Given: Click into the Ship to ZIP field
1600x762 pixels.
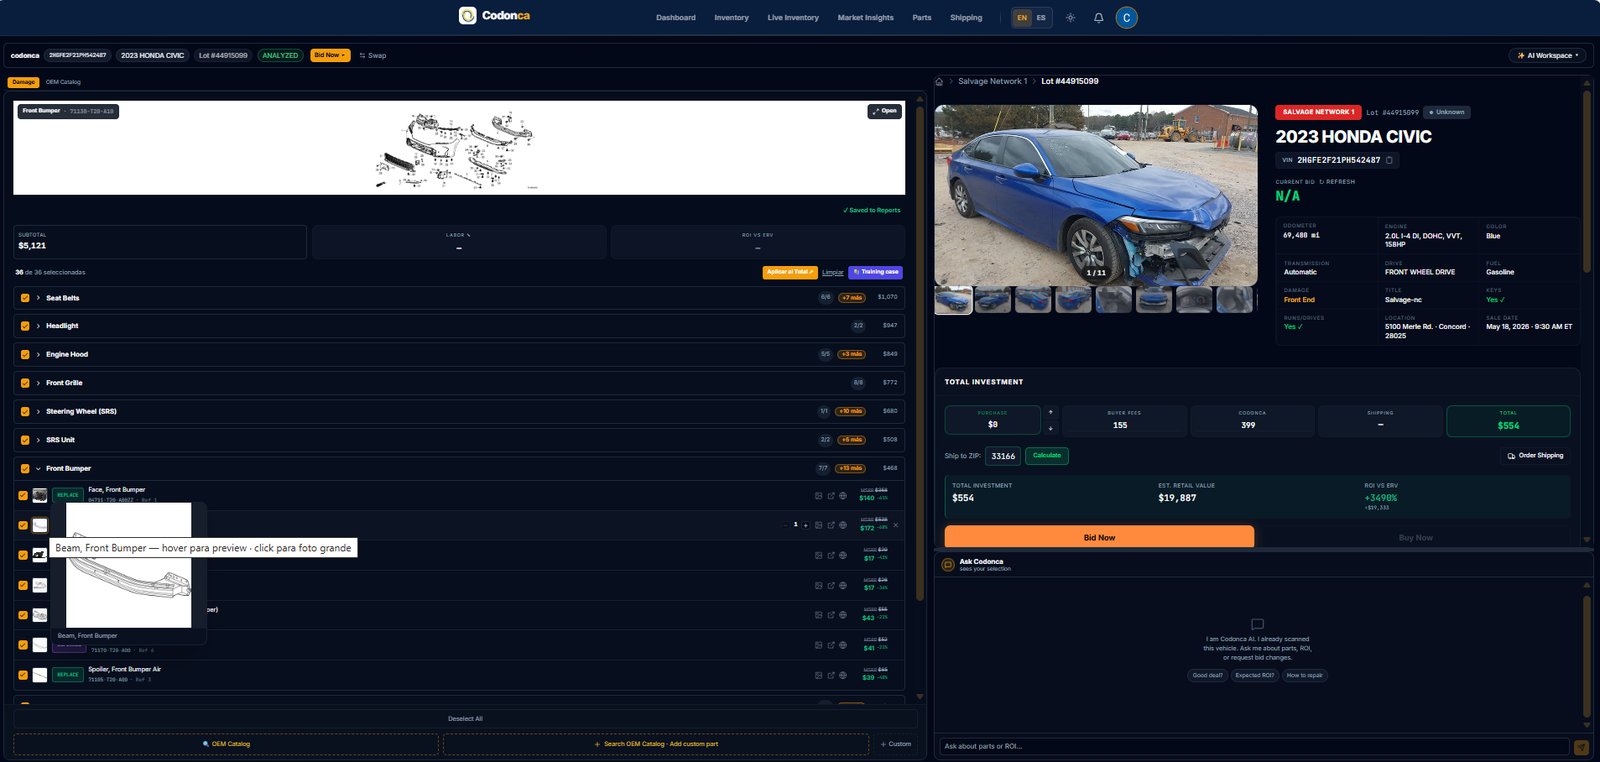Looking at the screenshot, I should (x=1003, y=456).
